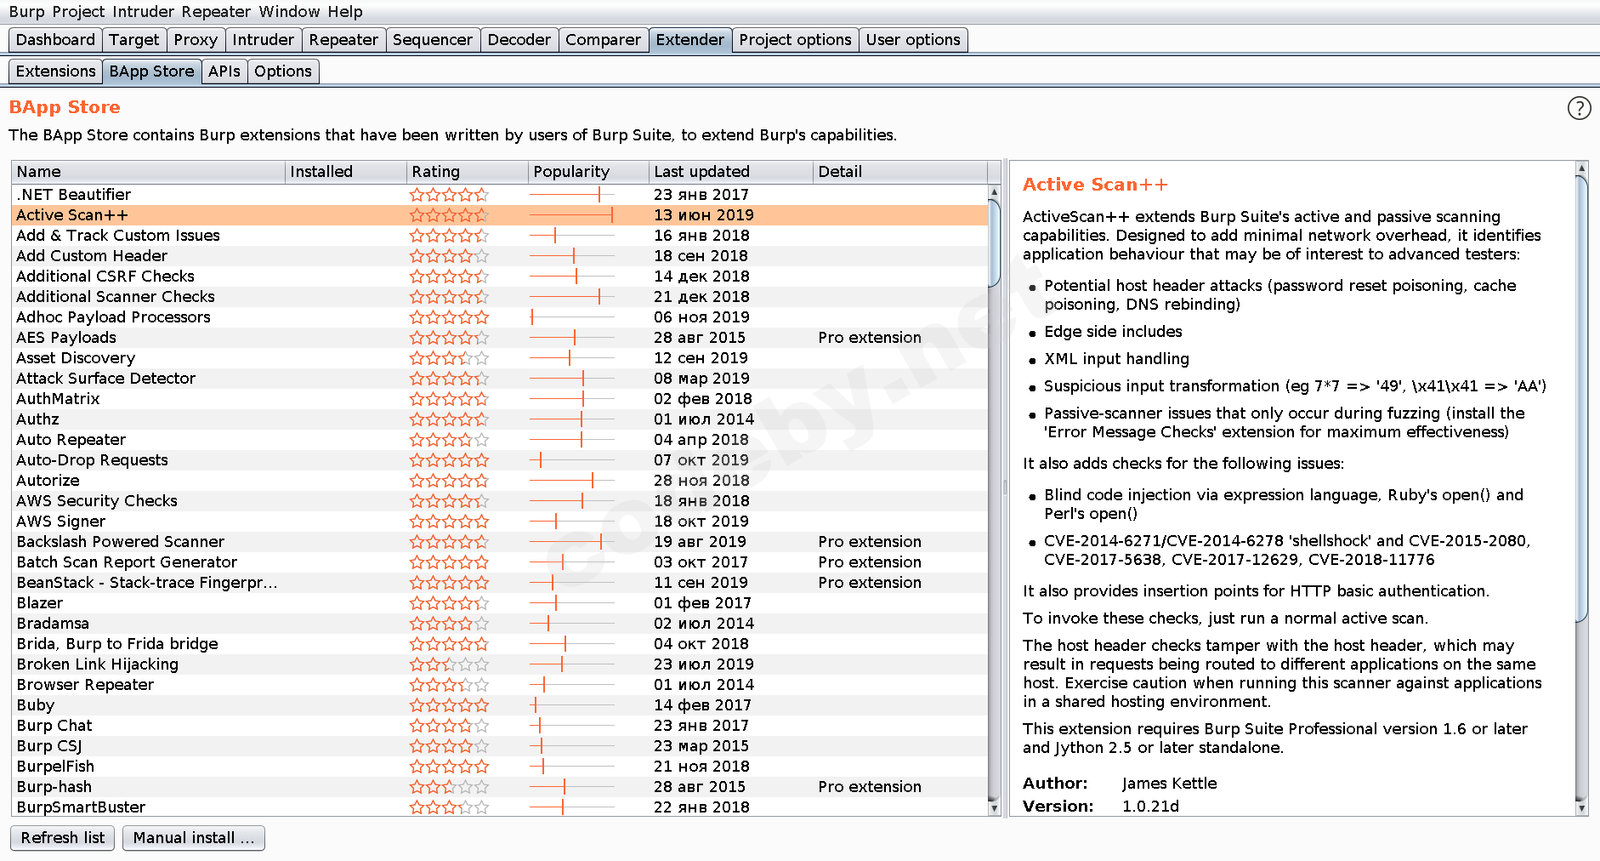This screenshot has height=861, width=1600.
Task: Select AWS Security Checks
Action: tap(500, 501)
